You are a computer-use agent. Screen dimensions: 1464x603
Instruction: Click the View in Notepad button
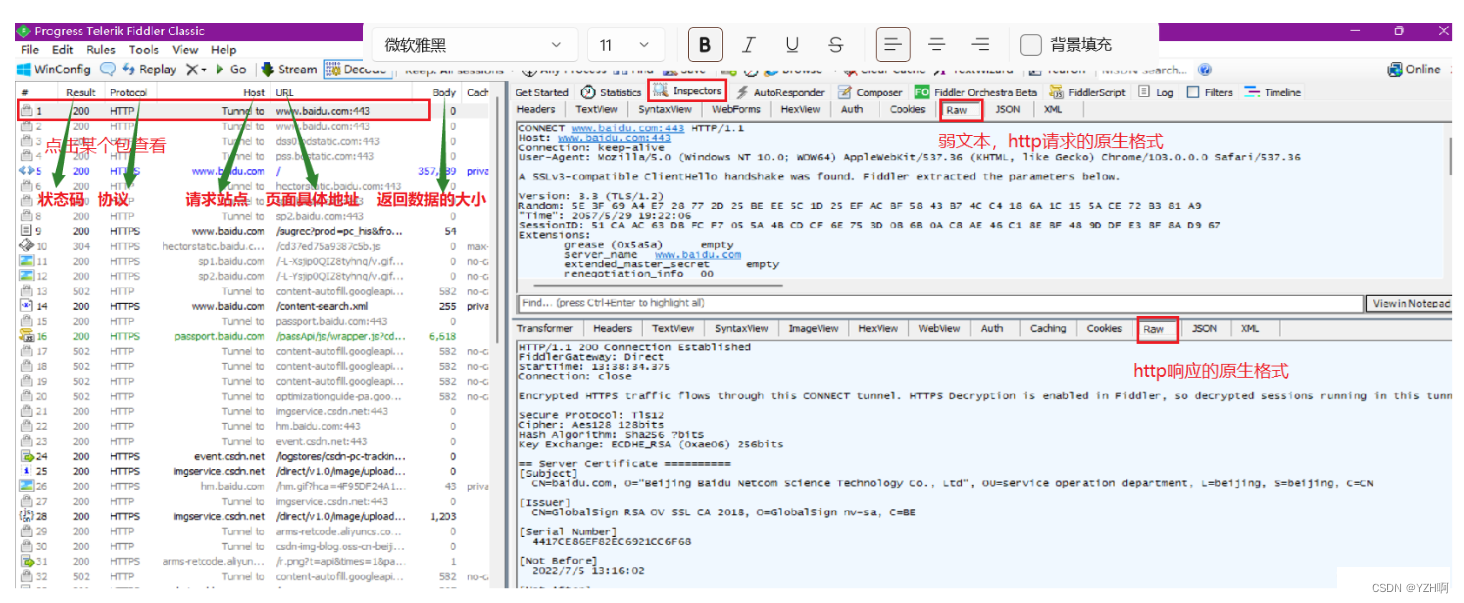(1409, 303)
